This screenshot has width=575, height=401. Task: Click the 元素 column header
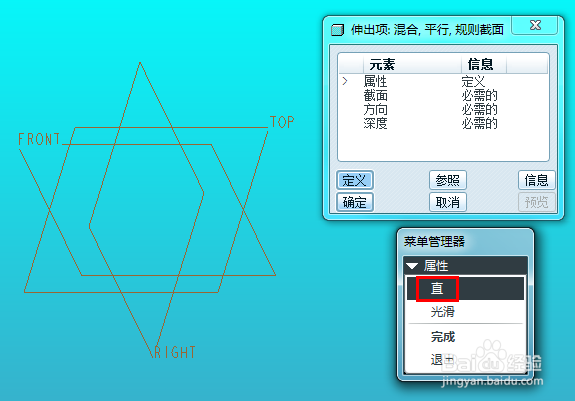point(412,65)
